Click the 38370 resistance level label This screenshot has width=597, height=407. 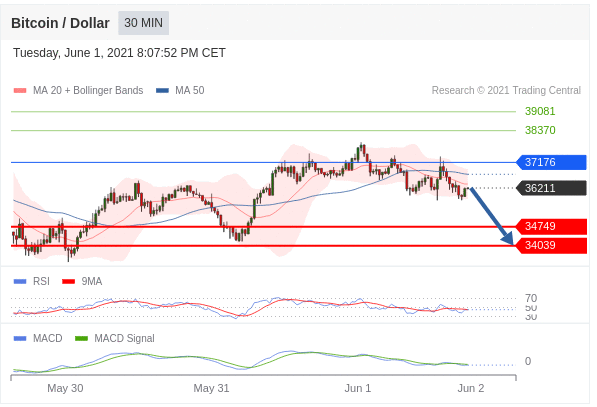tap(540, 130)
